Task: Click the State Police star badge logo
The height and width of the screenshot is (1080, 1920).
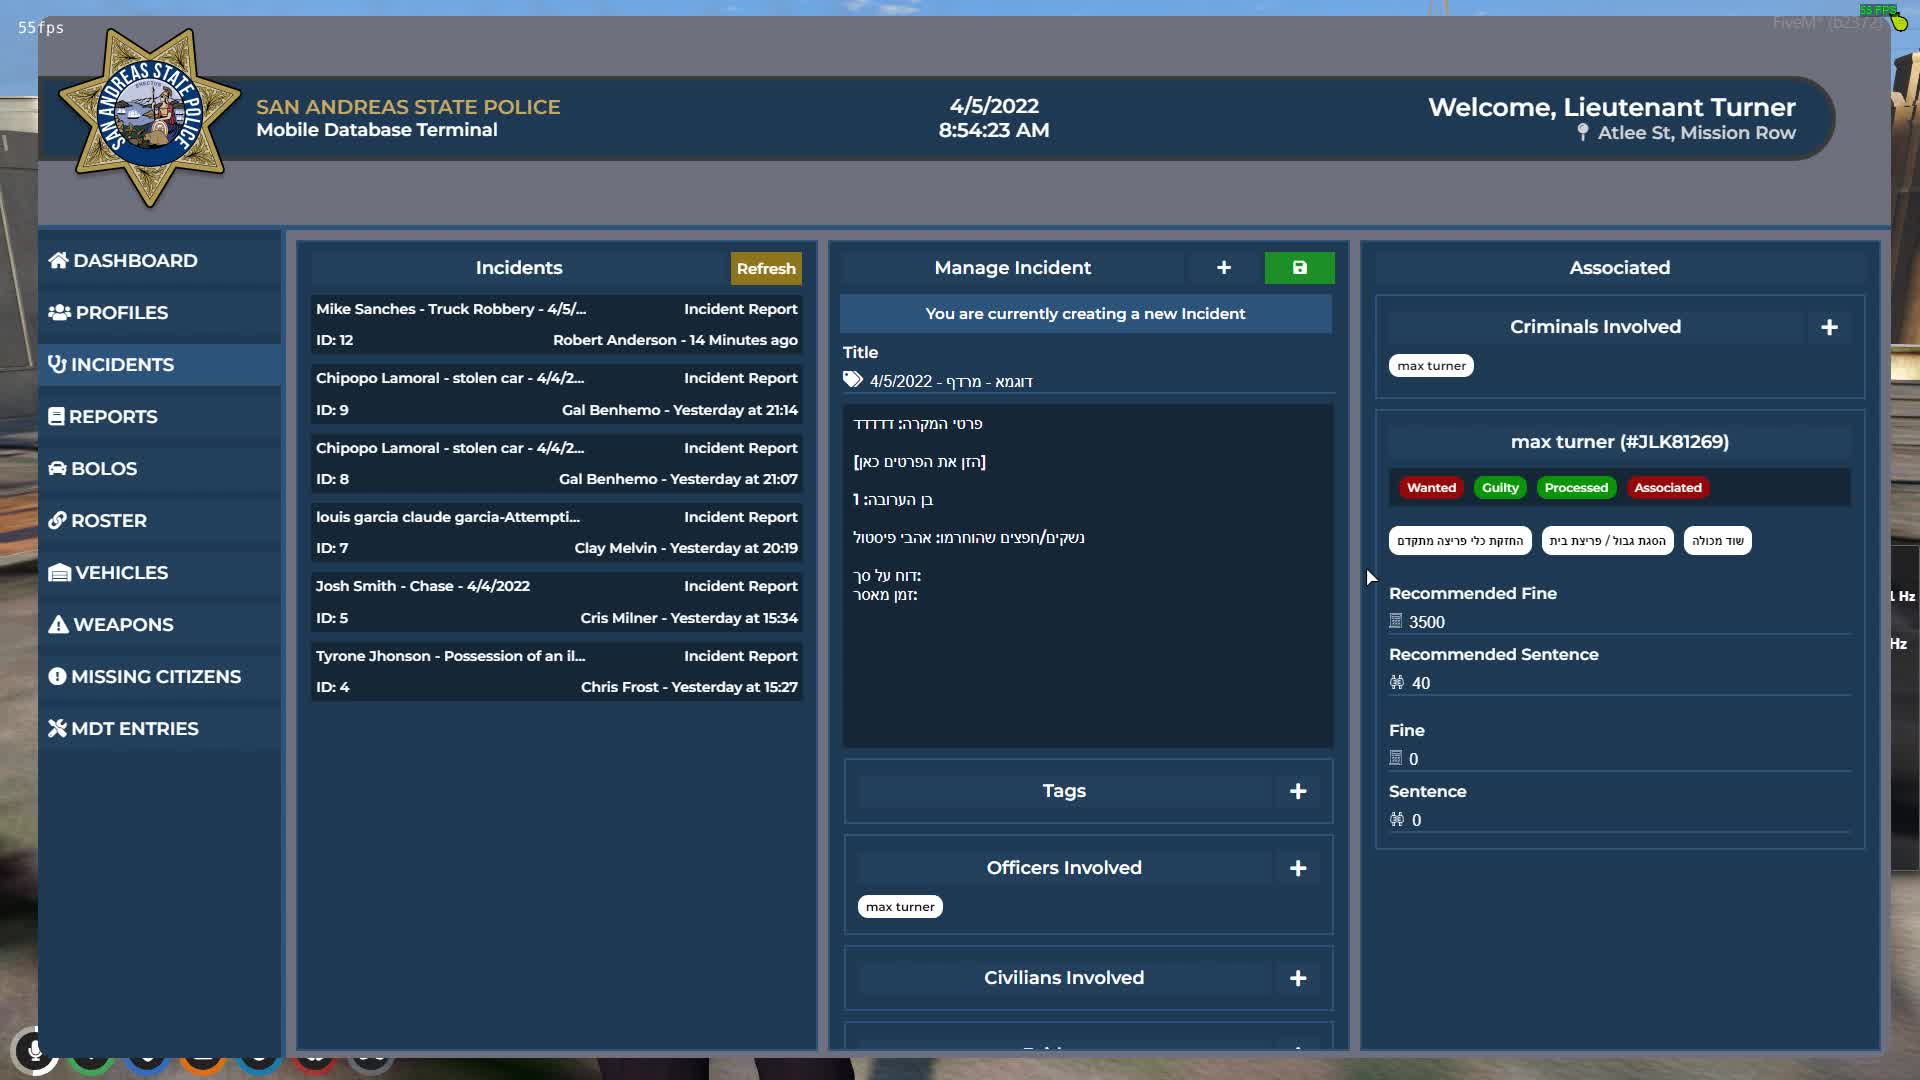Action: (151, 118)
